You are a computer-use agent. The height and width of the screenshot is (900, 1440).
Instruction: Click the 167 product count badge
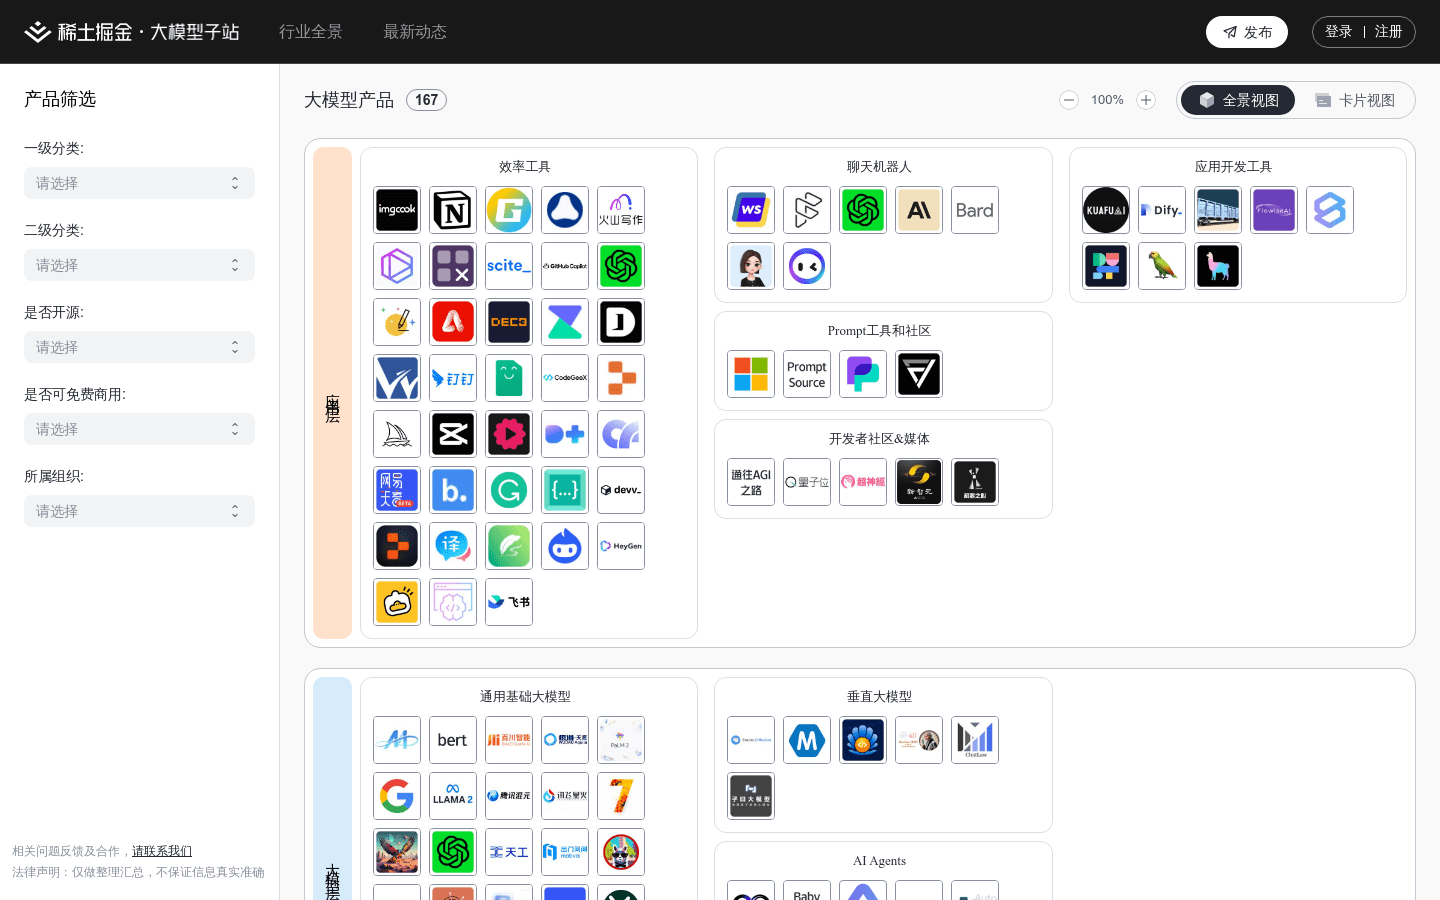tap(426, 100)
